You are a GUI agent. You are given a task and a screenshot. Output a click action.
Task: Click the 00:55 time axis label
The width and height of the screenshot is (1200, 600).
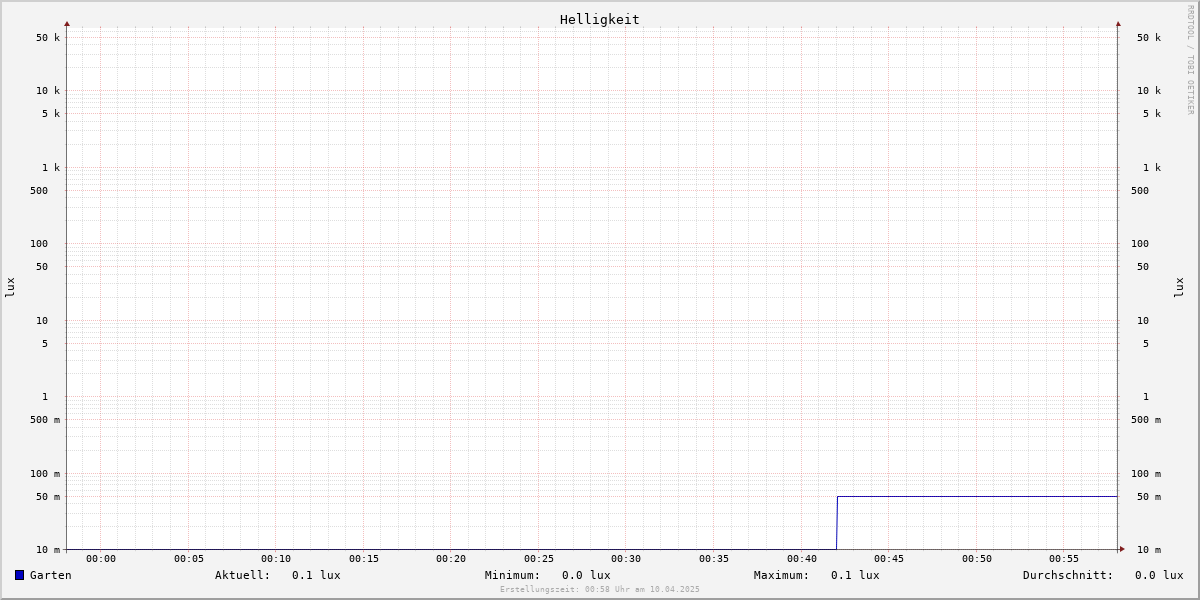click(x=1064, y=559)
